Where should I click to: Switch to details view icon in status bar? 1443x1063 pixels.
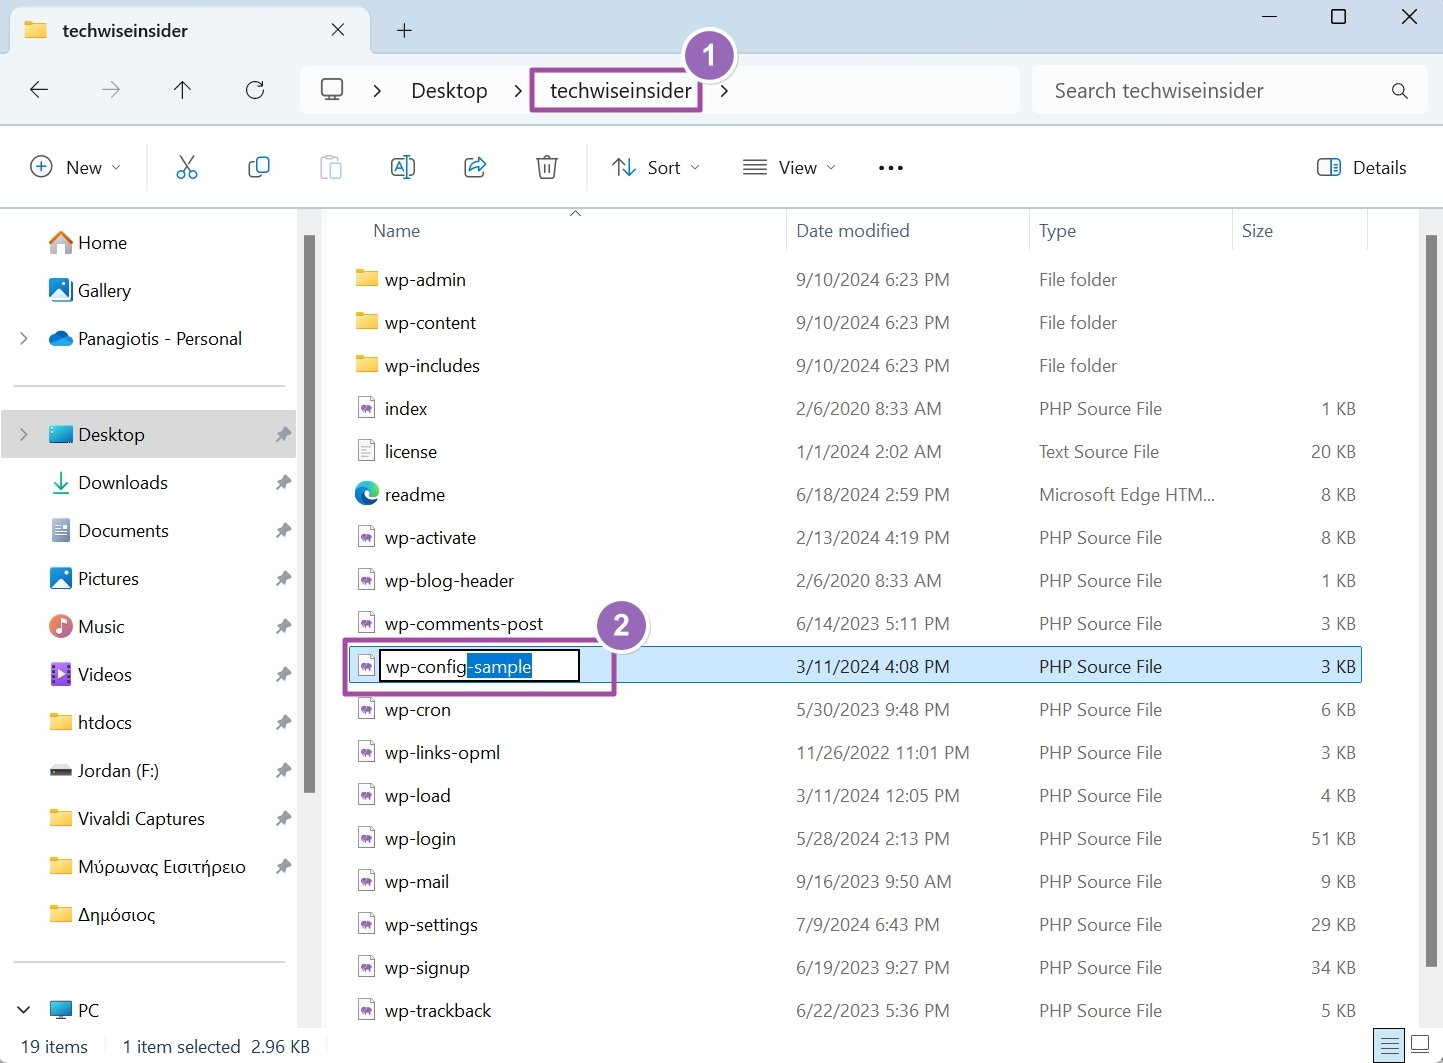point(1389,1046)
